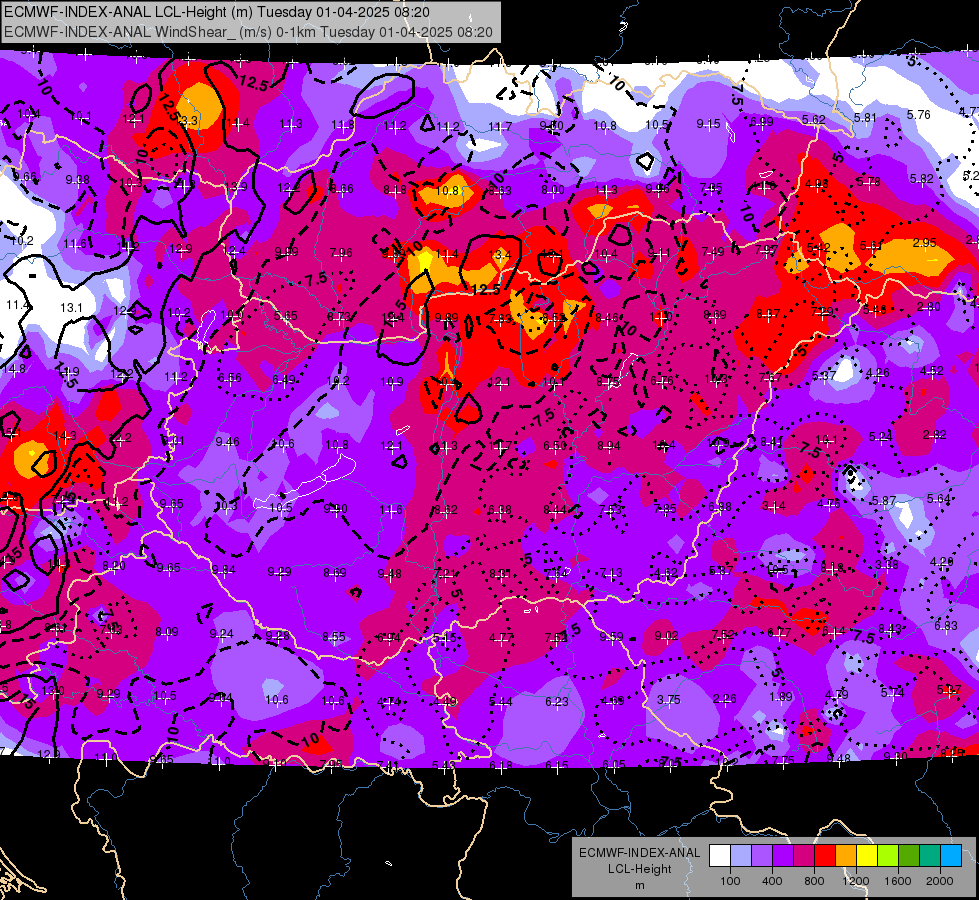The width and height of the screenshot is (979, 900).
Task: Pick the teal legend swatch
Action: point(930,856)
